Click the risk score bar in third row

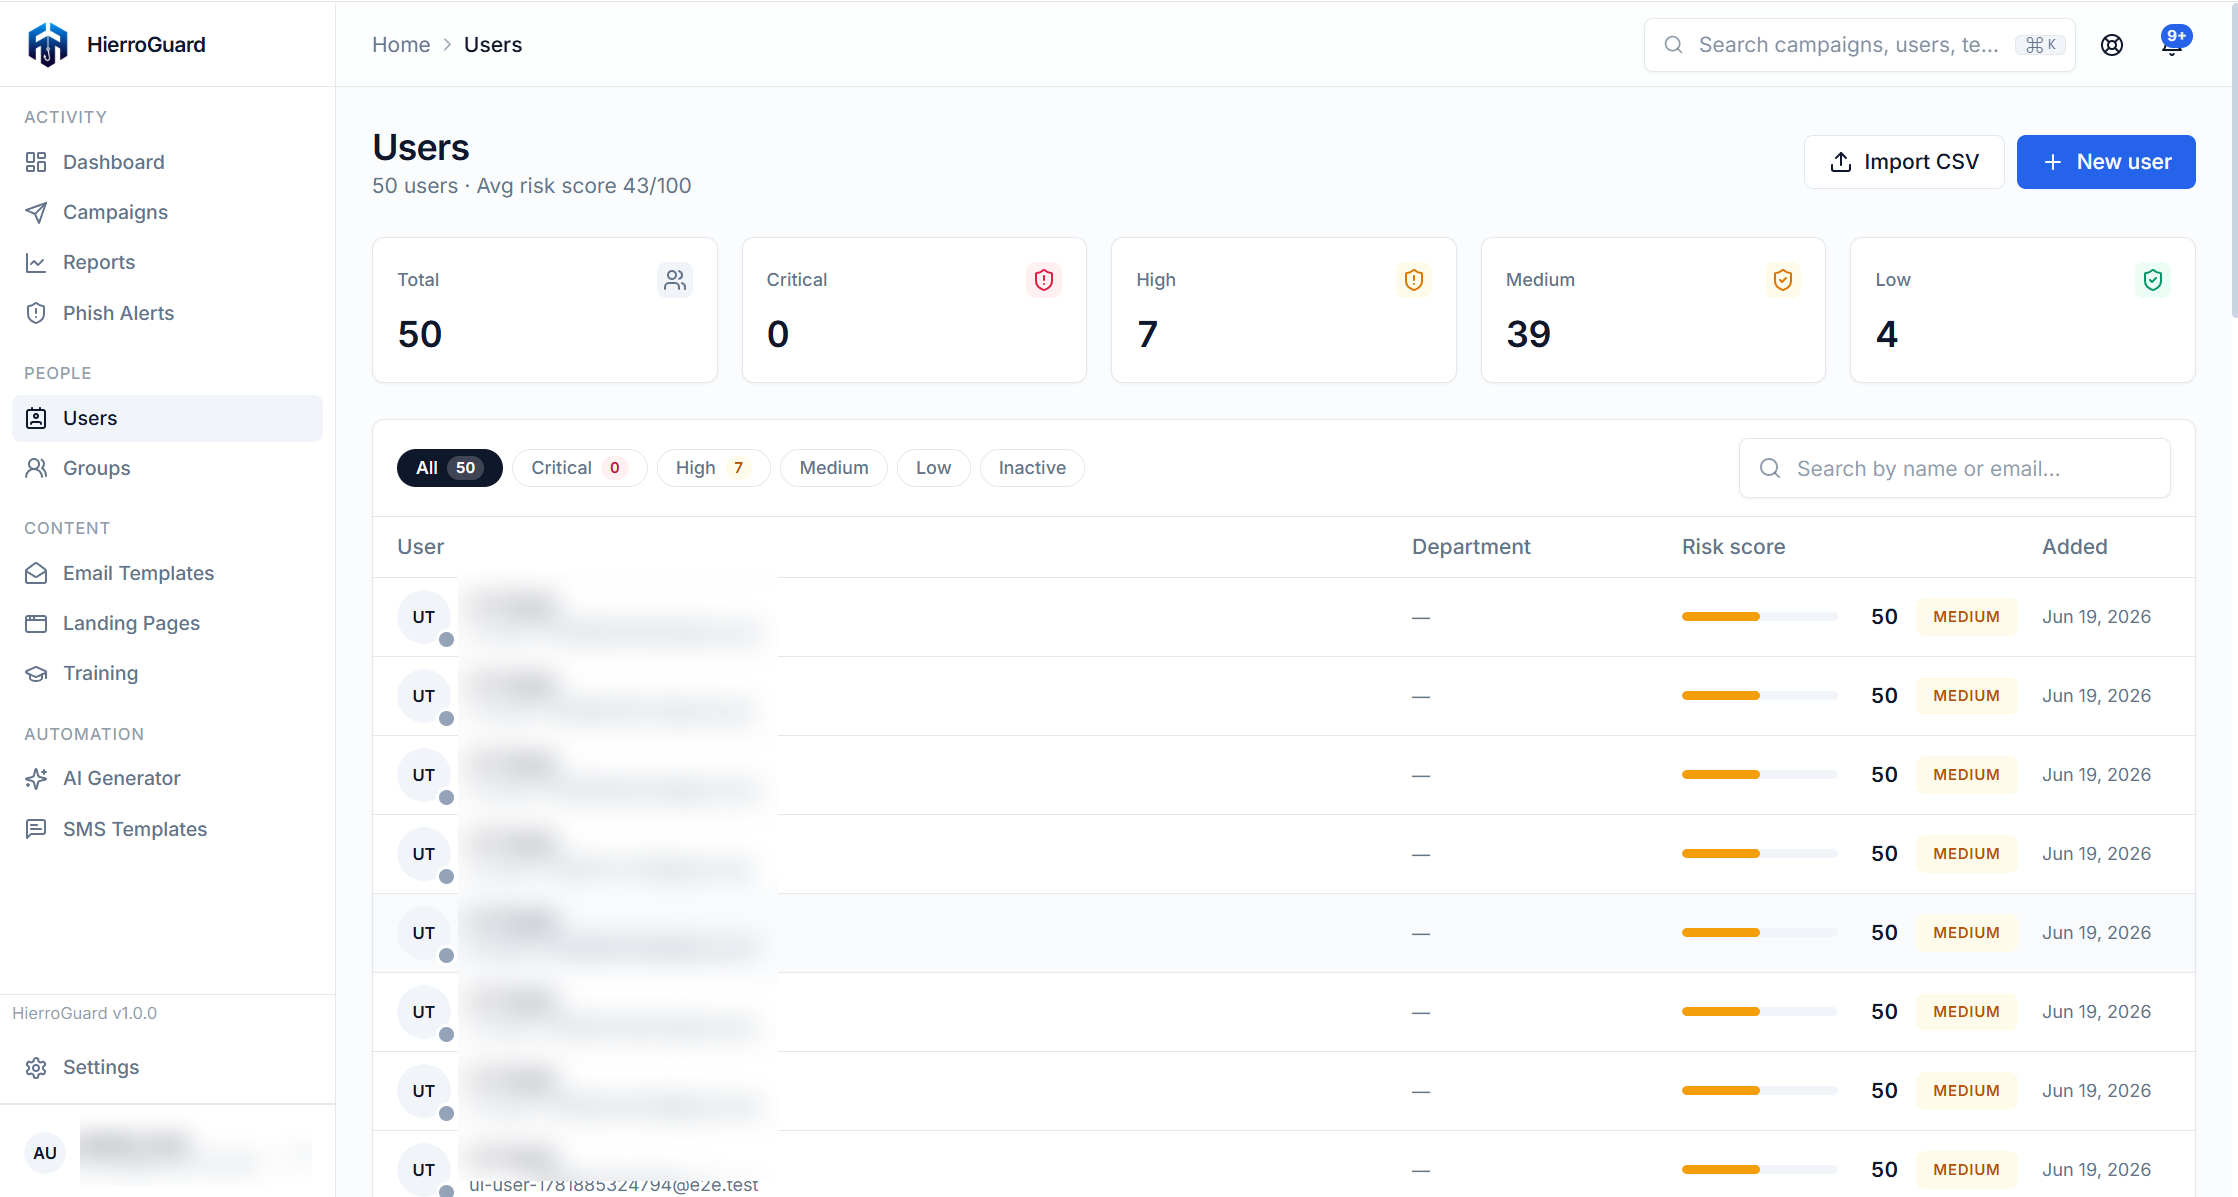(x=1759, y=775)
